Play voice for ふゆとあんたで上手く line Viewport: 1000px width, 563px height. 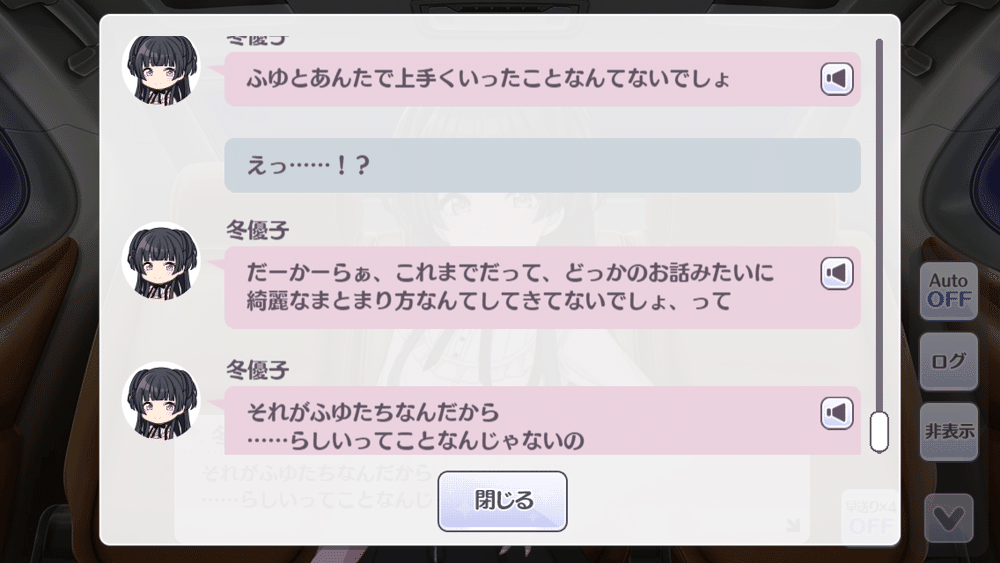pos(837,79)
